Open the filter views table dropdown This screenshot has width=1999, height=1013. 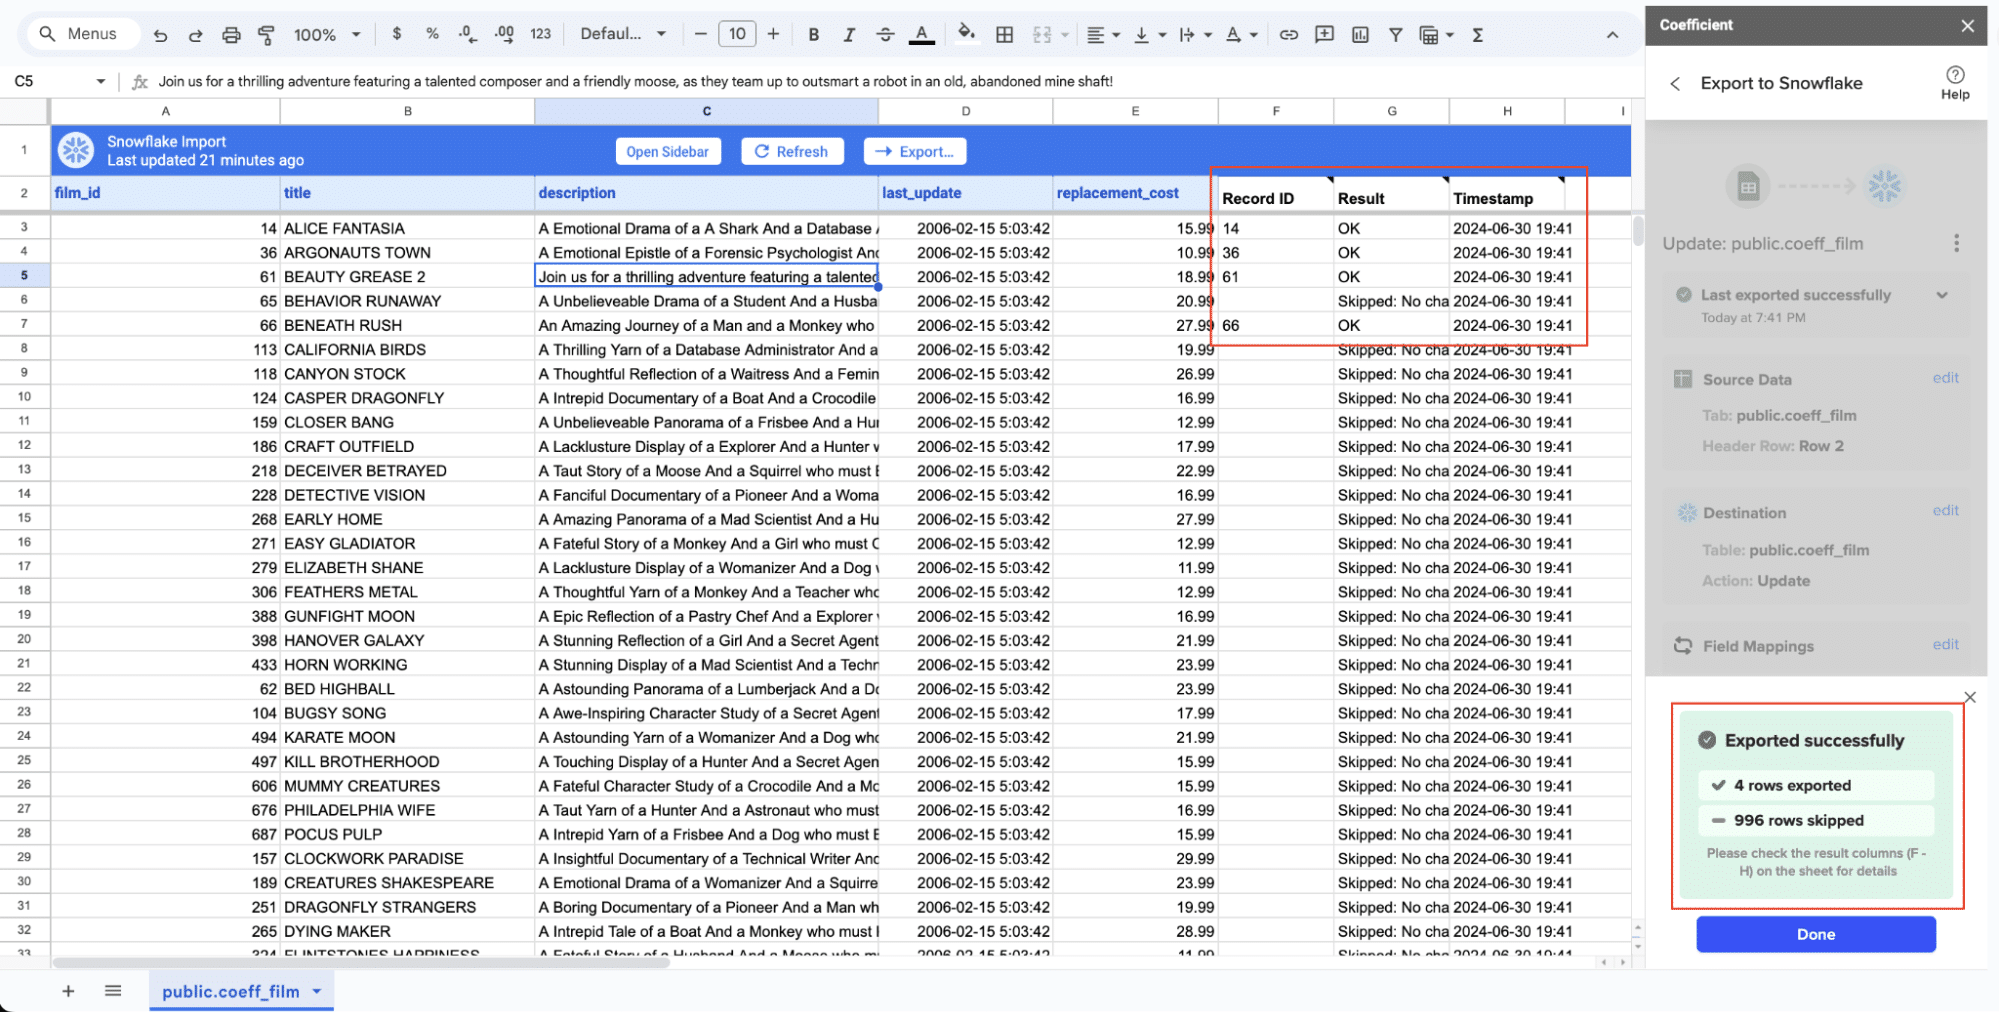pos(1436,35)
